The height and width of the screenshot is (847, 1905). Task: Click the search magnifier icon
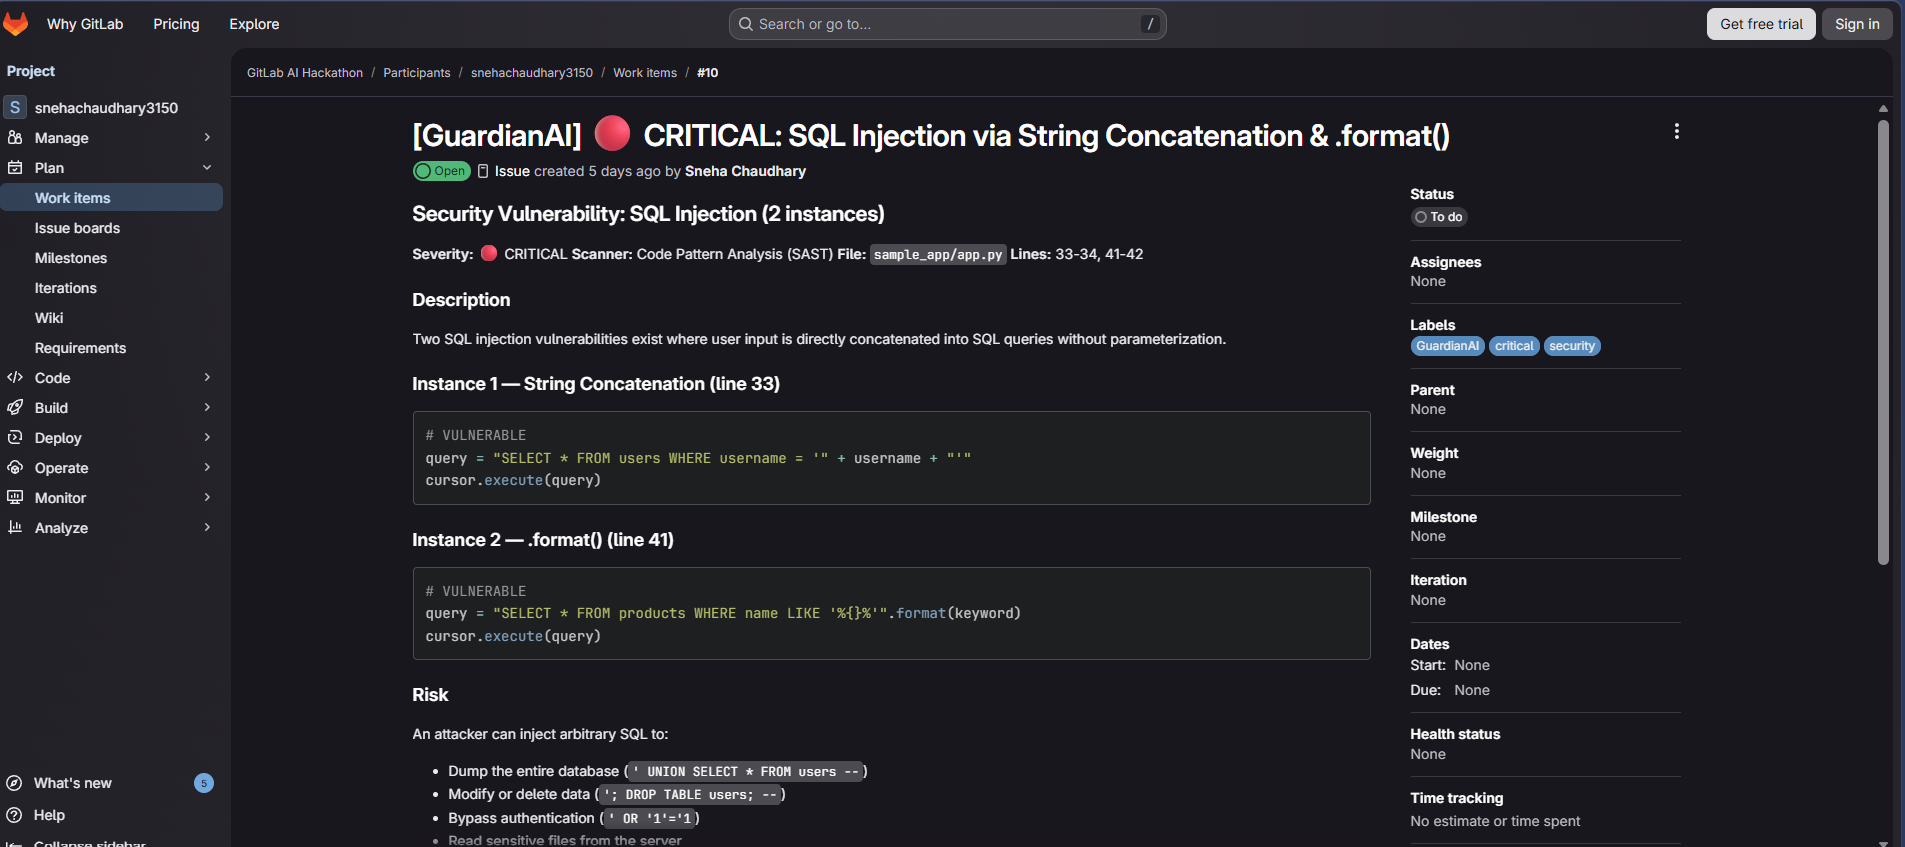pyautogui.click(x=746, y=24)
